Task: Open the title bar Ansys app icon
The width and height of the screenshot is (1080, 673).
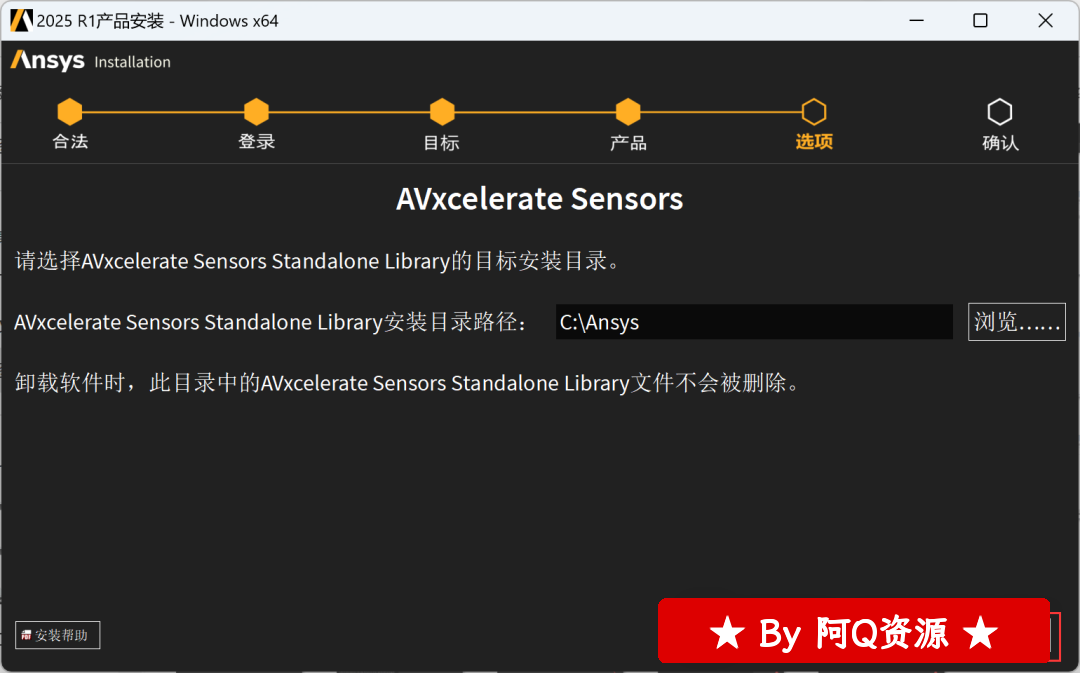Action: pos(21,21)
